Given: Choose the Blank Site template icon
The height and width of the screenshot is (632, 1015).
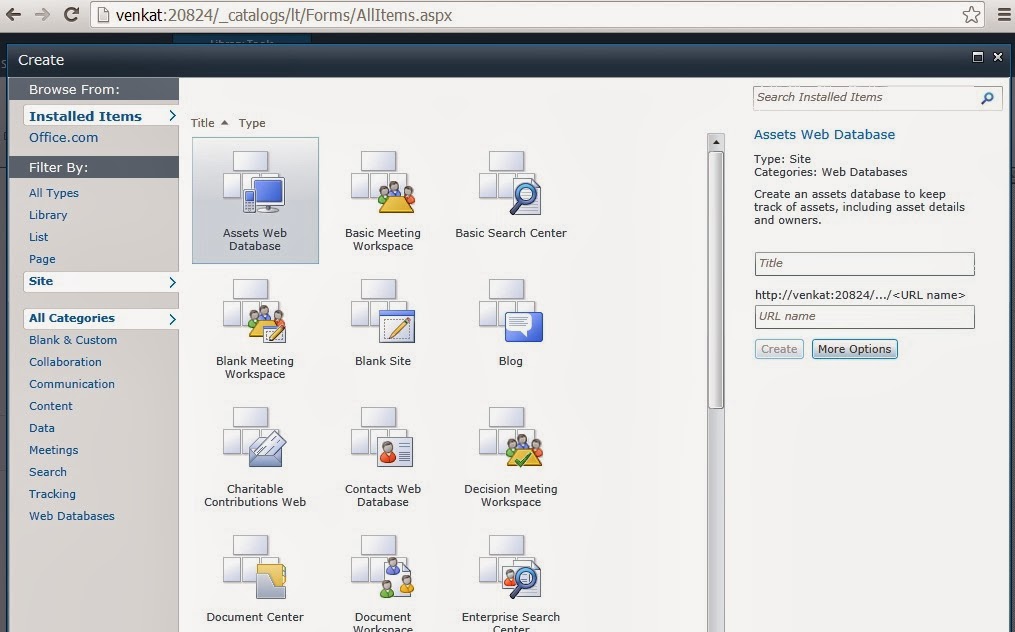Looking at the screenshot, I should tap(383, 311).
